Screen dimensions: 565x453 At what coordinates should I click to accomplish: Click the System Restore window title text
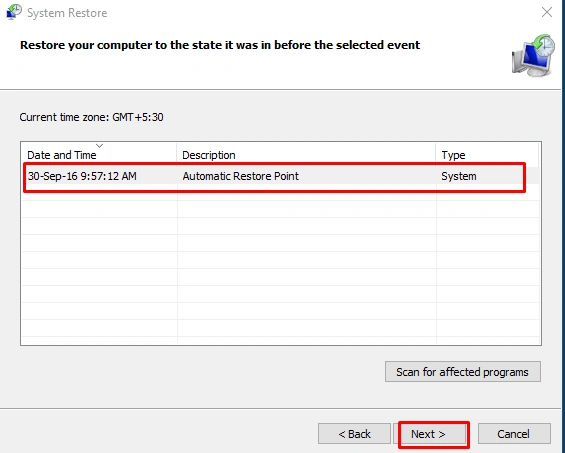67,13
